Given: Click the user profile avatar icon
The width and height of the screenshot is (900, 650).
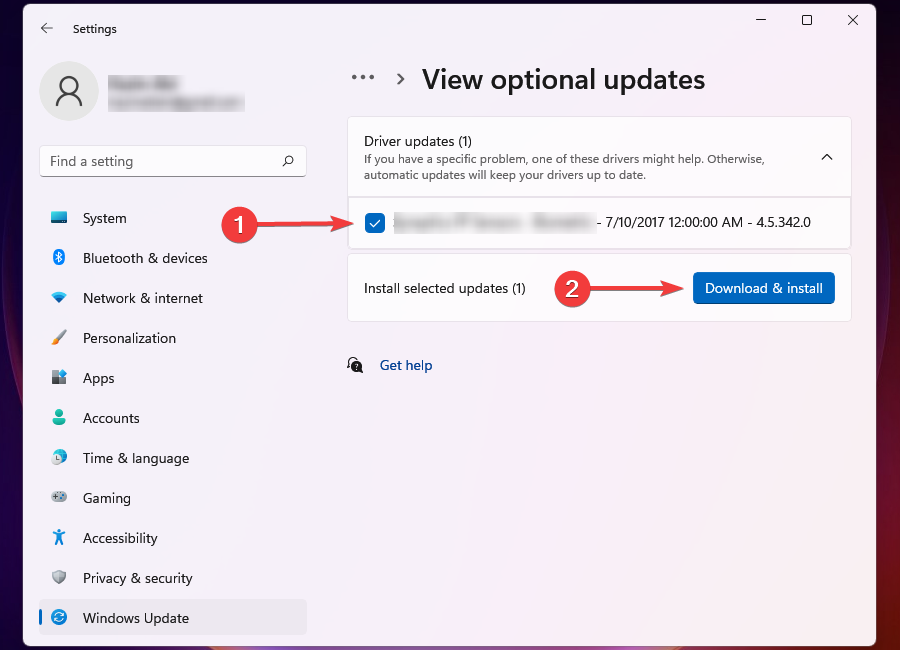Looking at the screenshot, I should (69, 91).
